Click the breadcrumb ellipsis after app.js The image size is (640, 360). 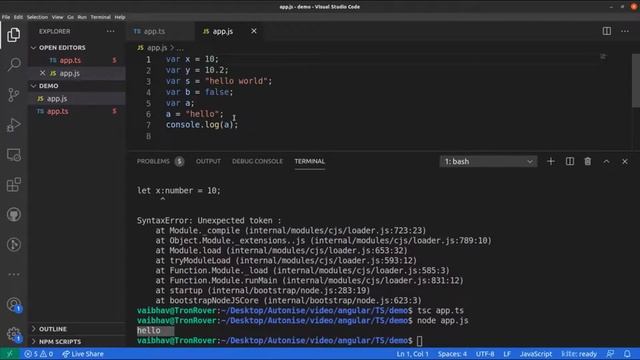point(180,48)
